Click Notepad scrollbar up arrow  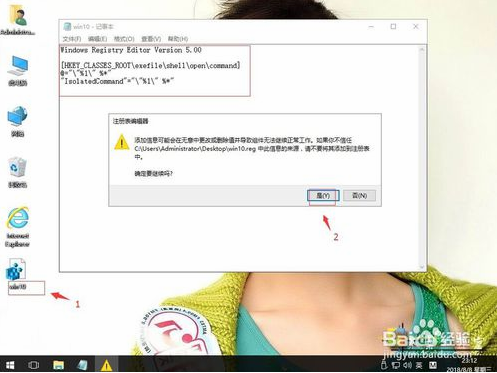(x=422, y=50)
